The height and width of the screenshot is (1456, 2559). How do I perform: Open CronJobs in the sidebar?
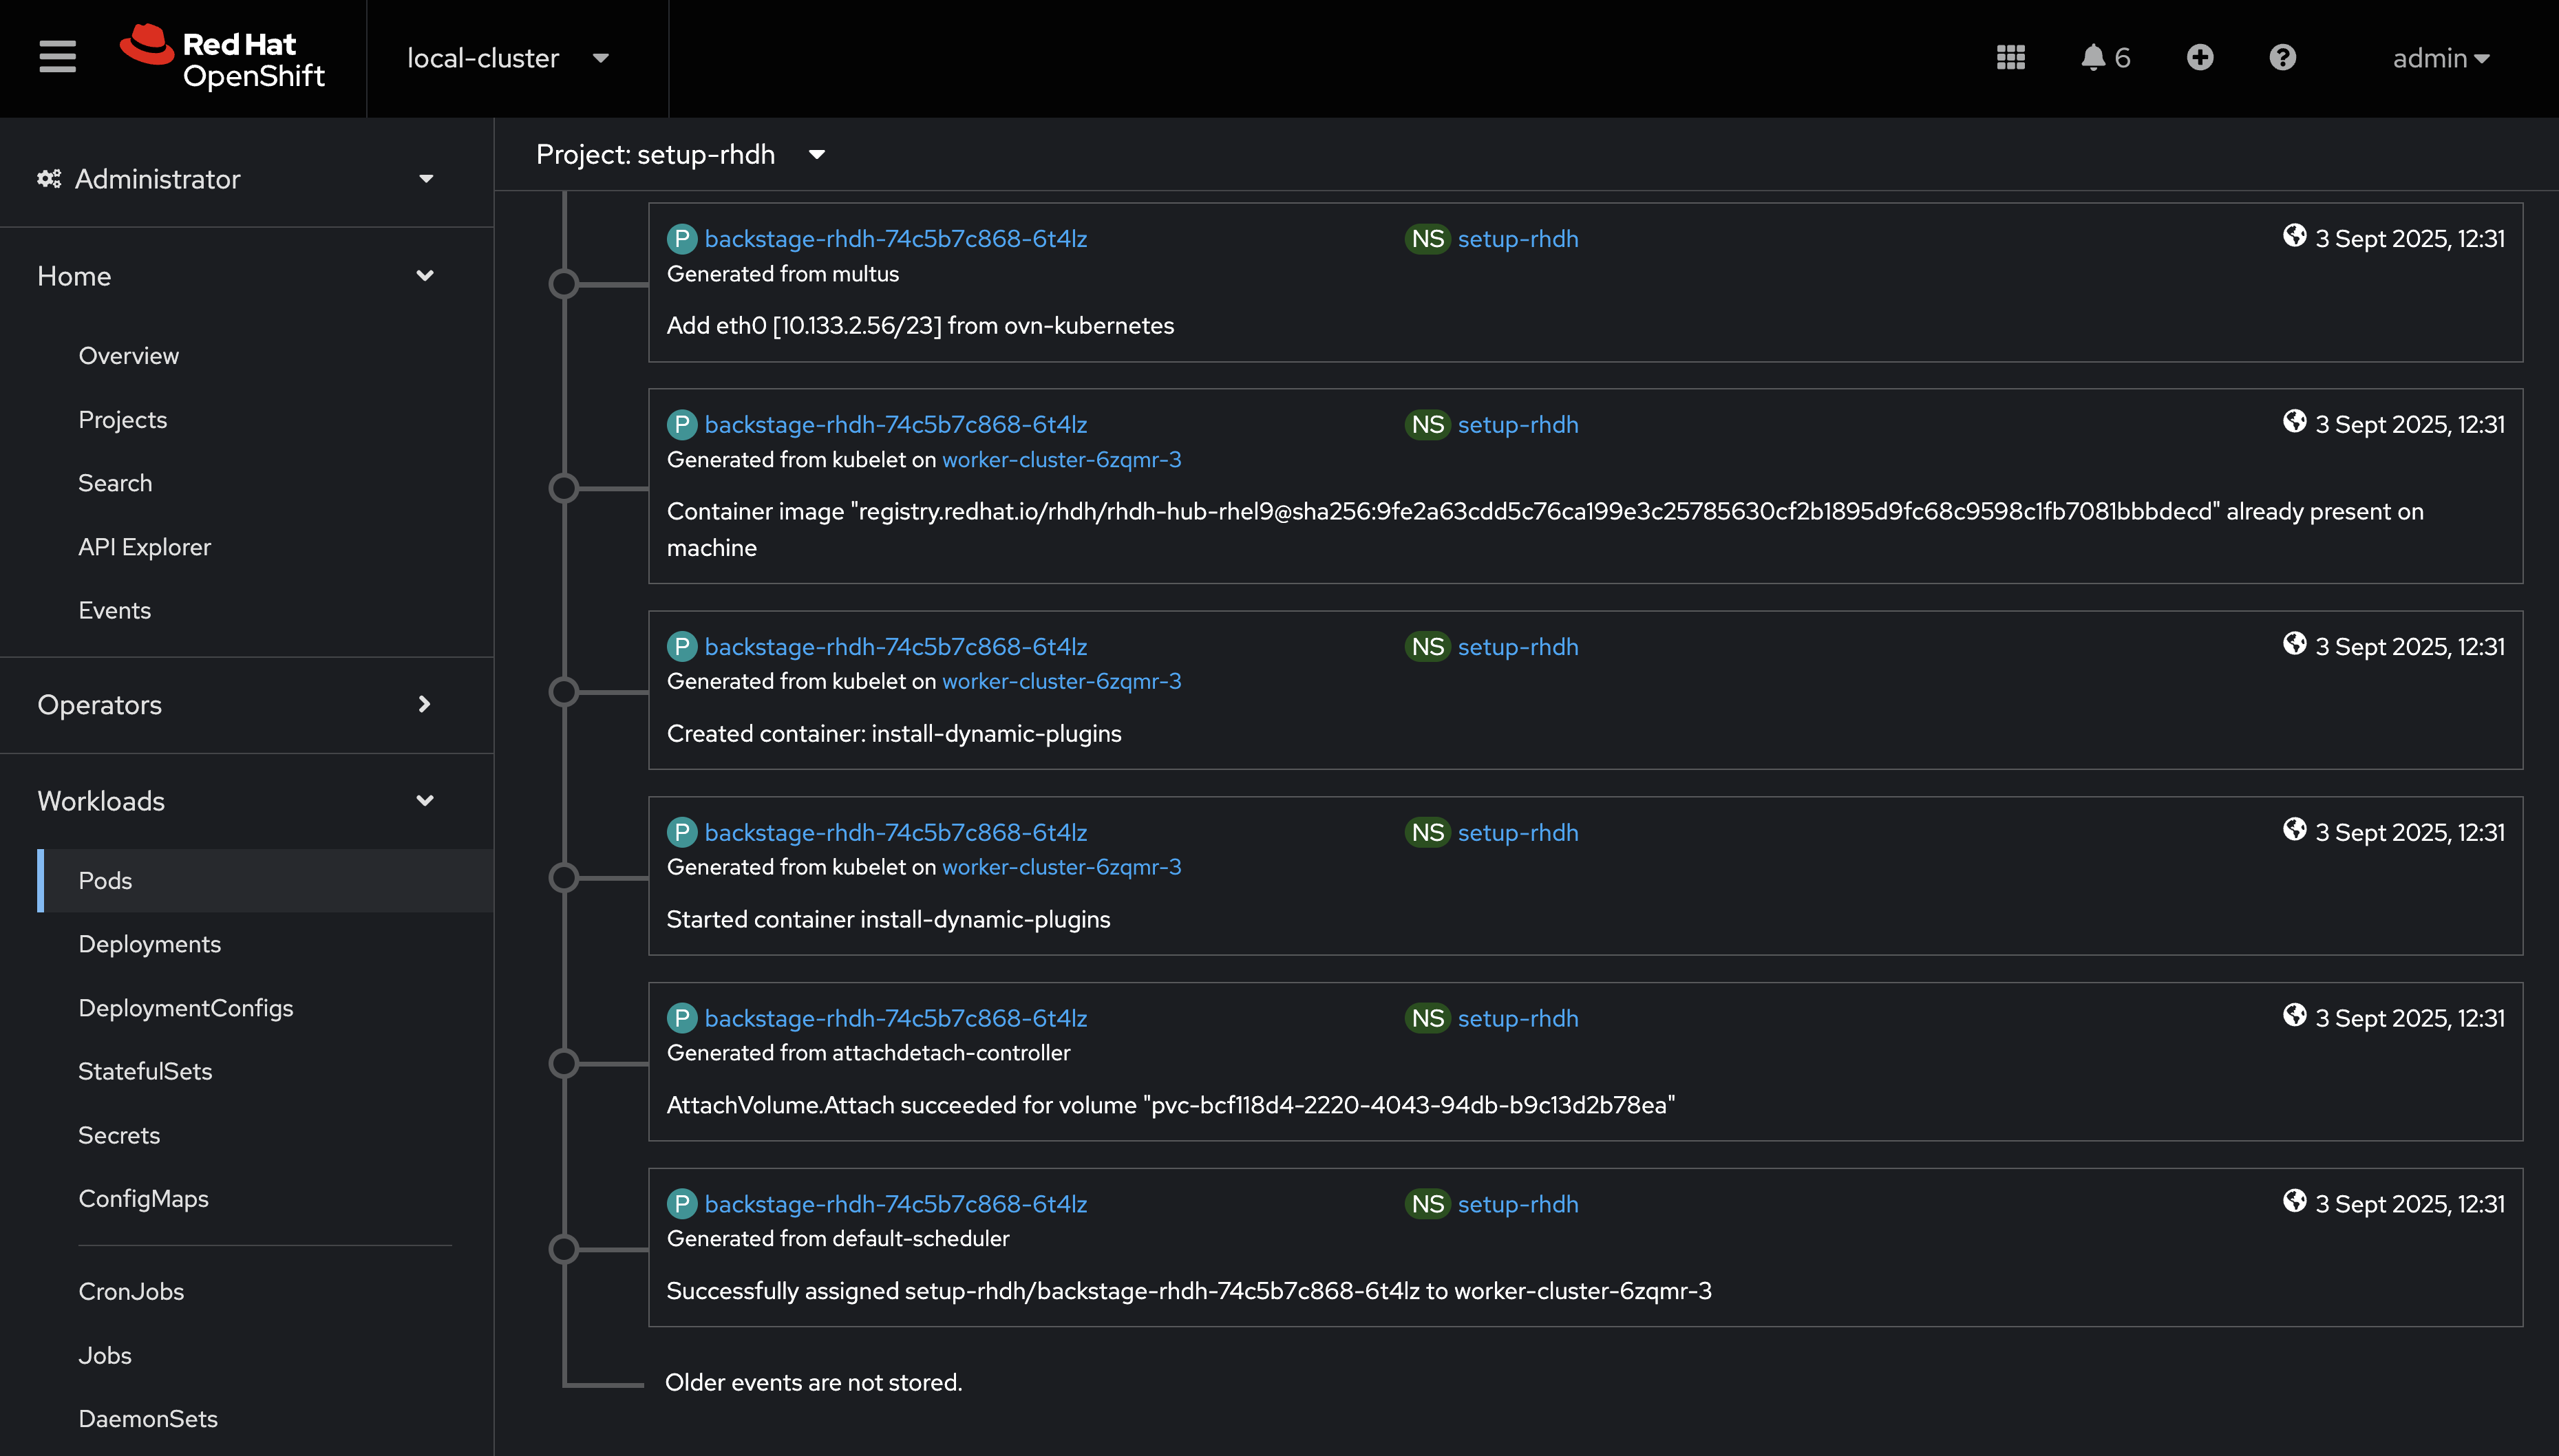click(x=131, y=1292)
